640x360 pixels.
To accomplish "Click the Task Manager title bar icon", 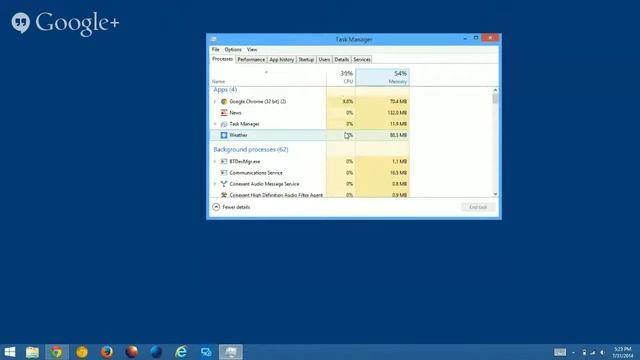I will (x=213, y=39).
